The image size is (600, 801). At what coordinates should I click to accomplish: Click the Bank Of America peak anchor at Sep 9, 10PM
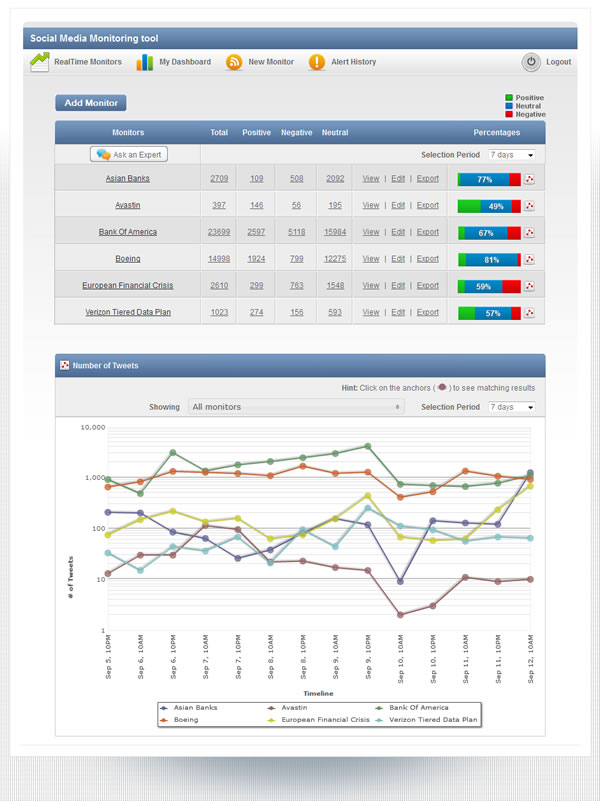(x=368, y=446)
